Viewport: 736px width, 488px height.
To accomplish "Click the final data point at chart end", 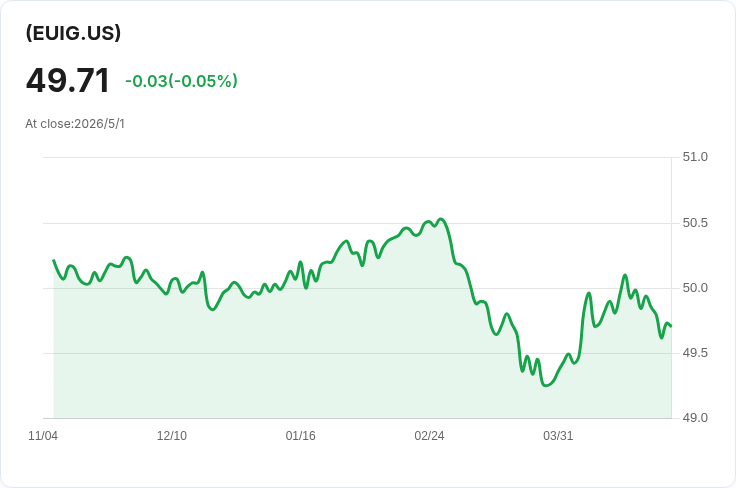I will pyautogui.click(x=671, y=326).
